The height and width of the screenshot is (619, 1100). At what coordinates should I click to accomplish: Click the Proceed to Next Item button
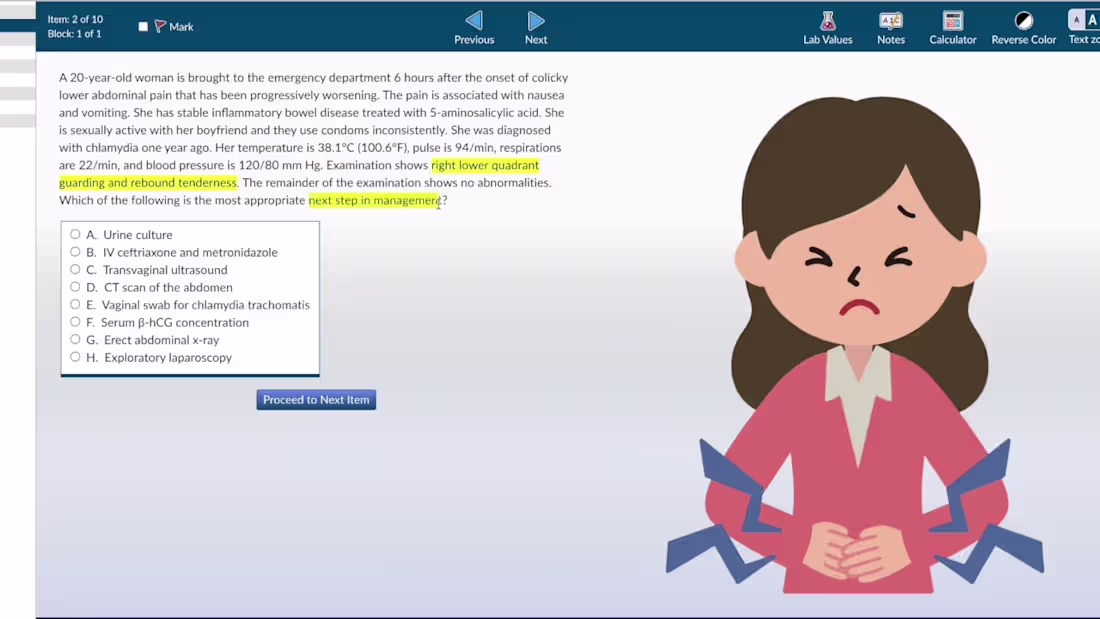coord(316,399)
